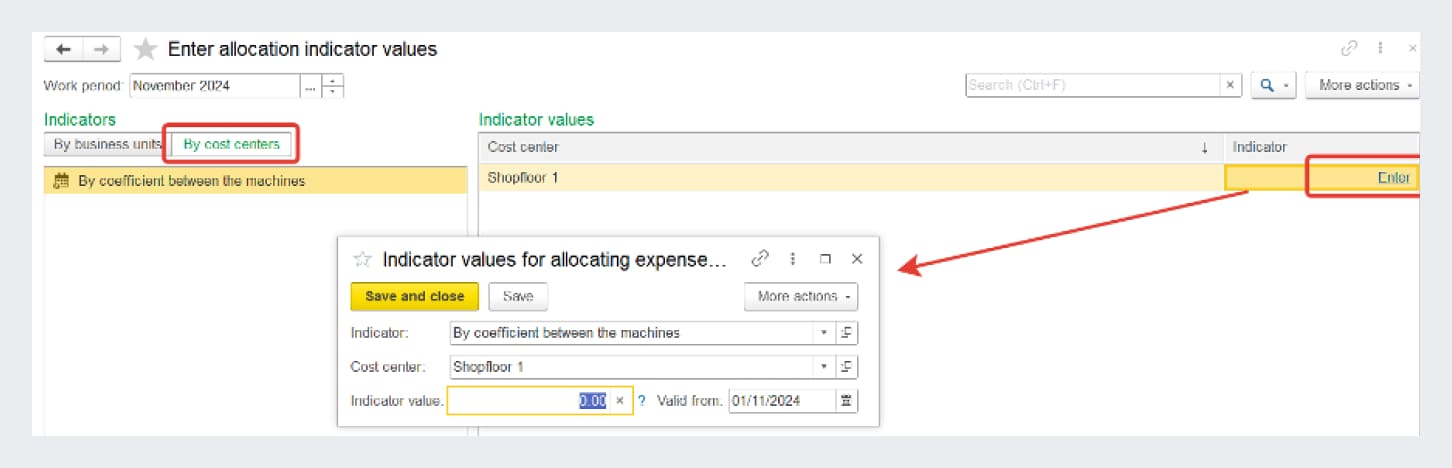Select the By cost centers tab

pyautogui.click(x=232, y=145)
